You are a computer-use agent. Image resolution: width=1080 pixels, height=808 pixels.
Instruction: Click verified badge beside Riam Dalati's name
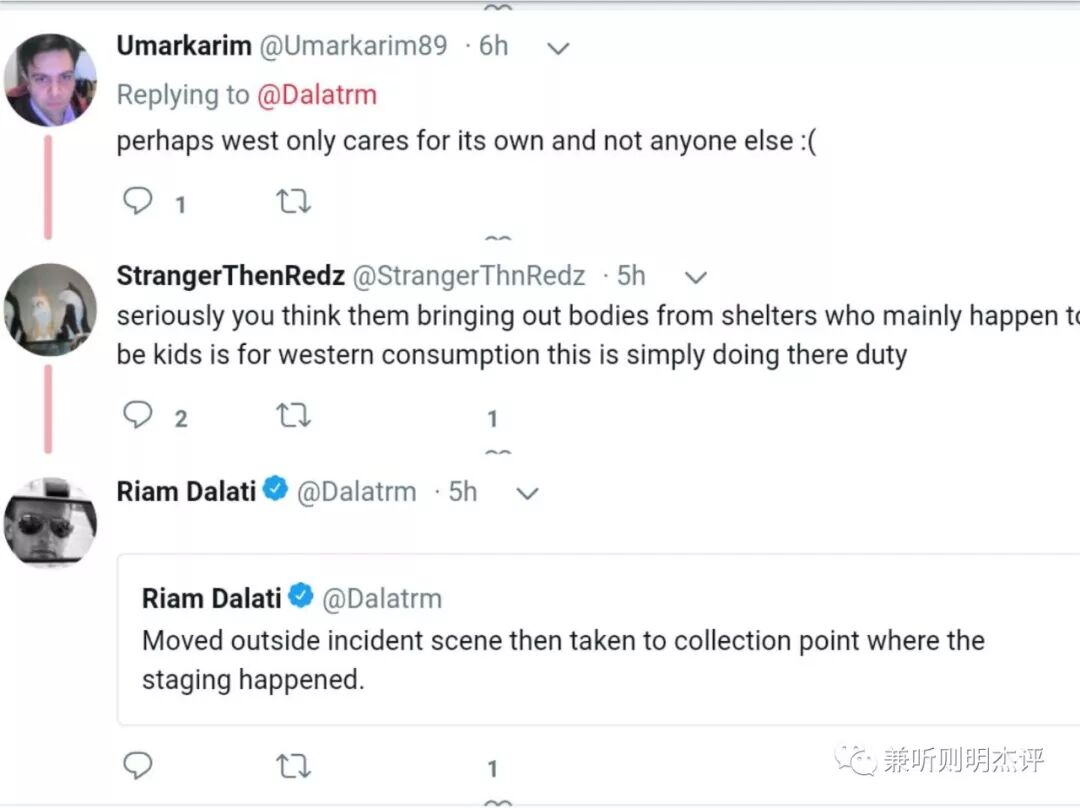[276, 490]
